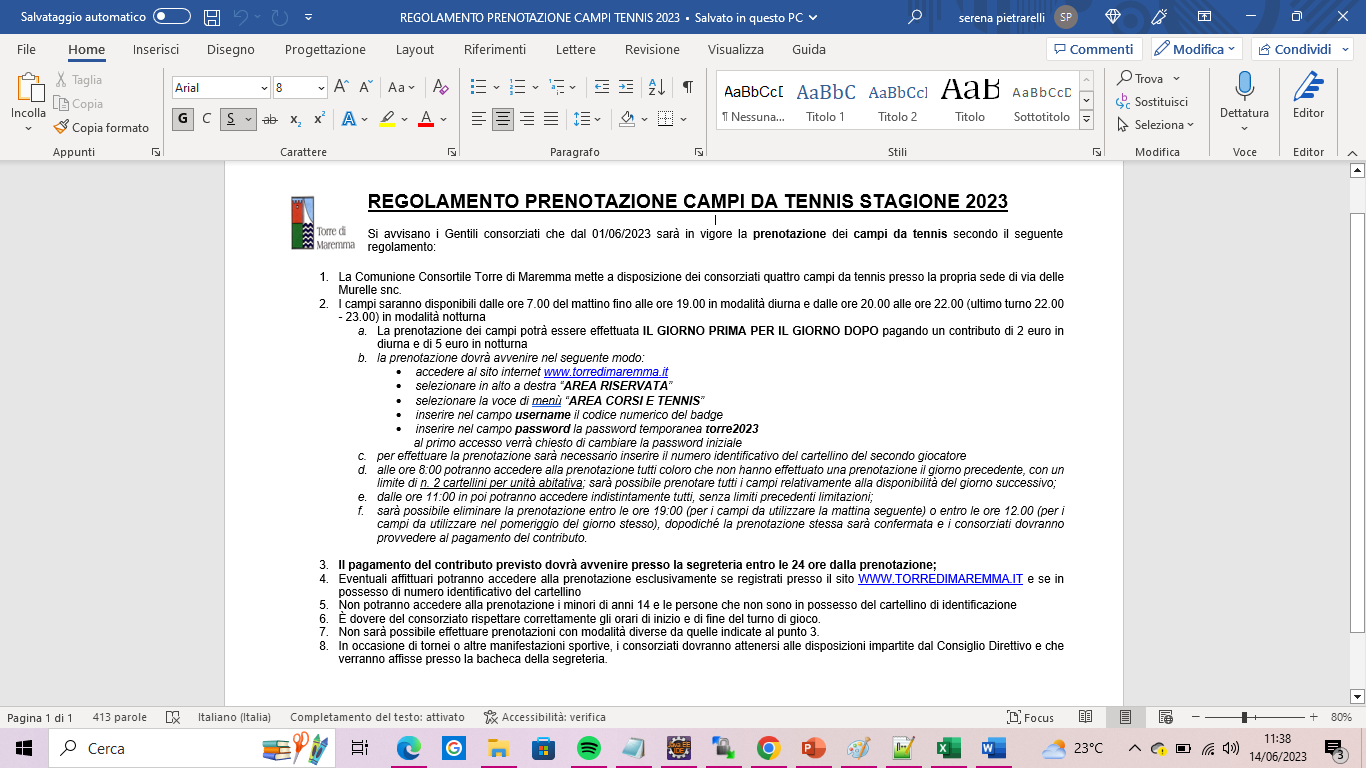Align text left
Image resolution: width=1366 pixels, height=768 pixels.
coord(479,119)
